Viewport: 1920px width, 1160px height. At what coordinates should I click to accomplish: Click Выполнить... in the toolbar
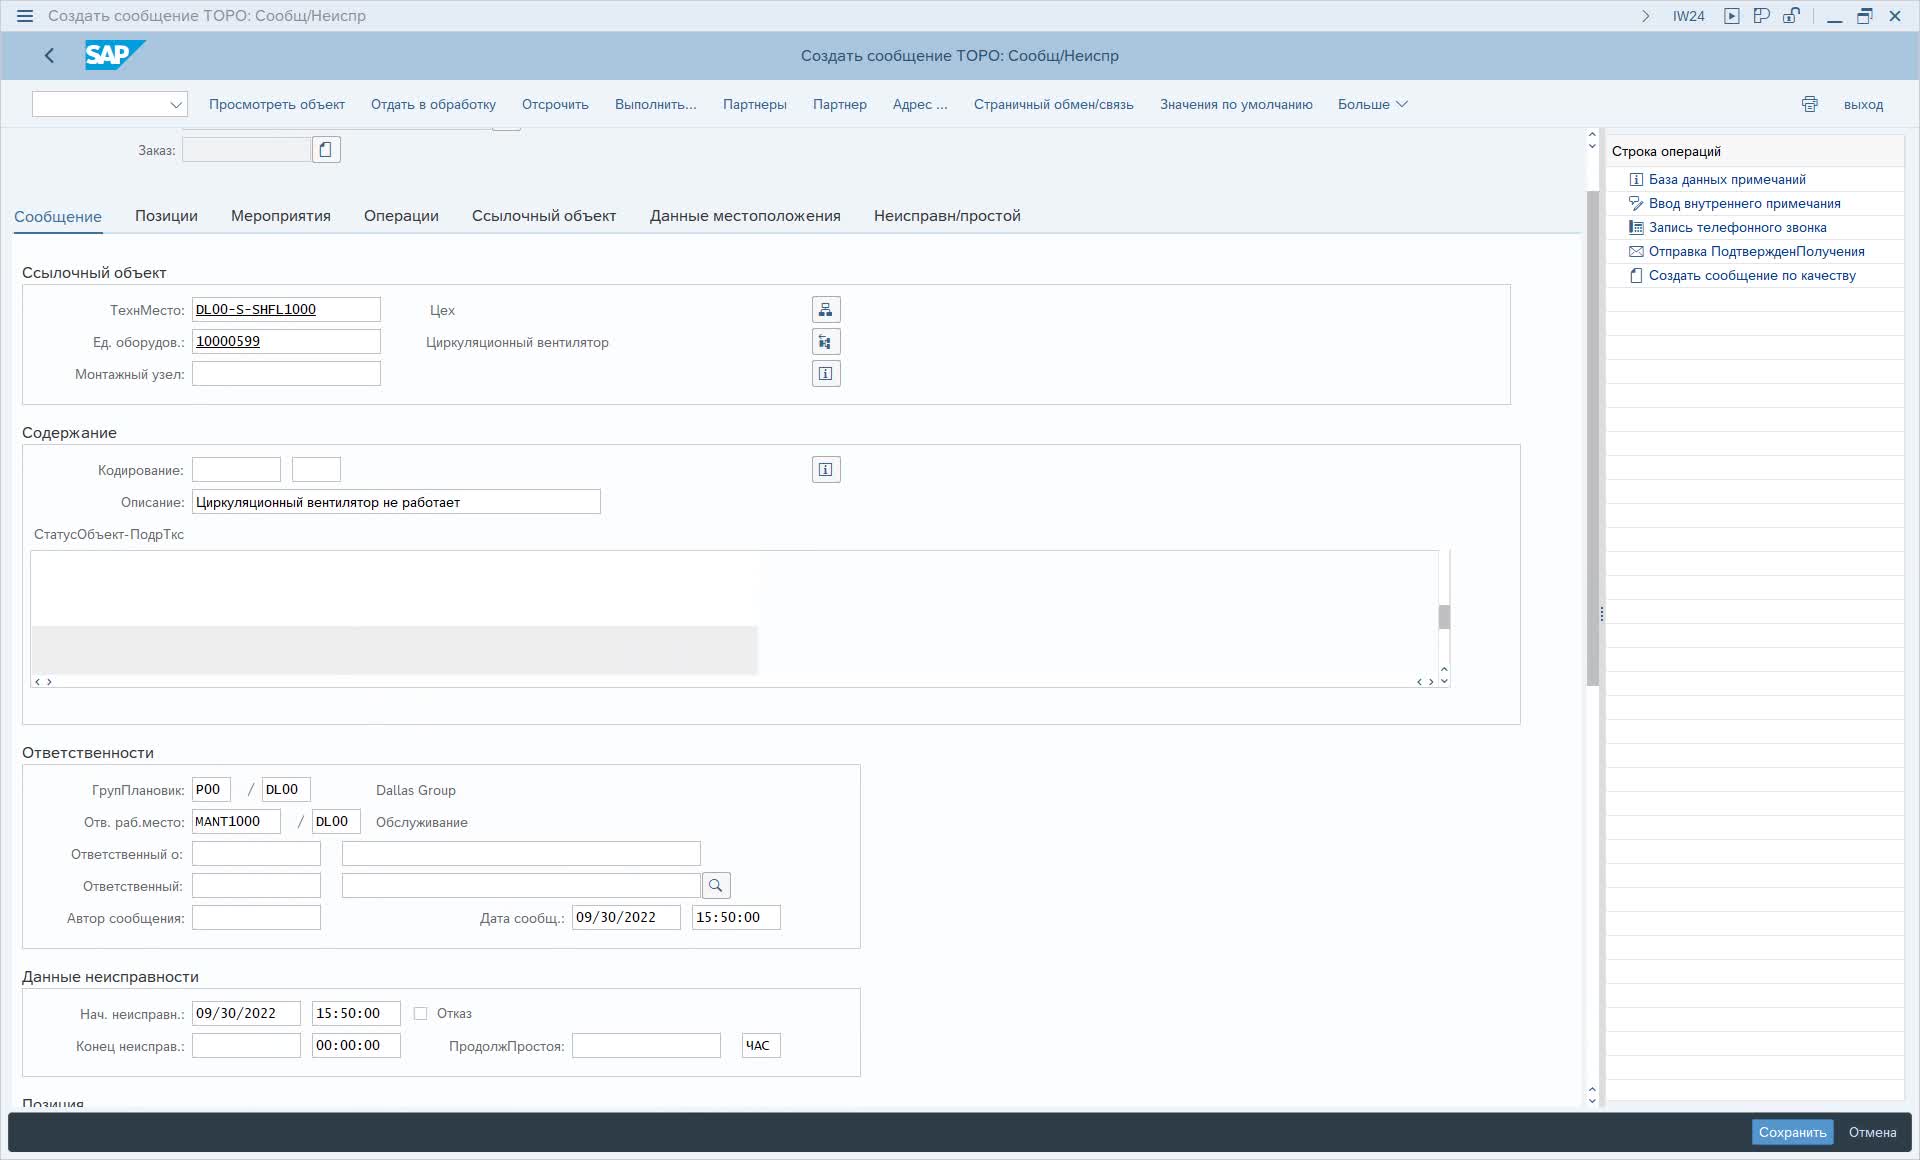coord(656,104)
